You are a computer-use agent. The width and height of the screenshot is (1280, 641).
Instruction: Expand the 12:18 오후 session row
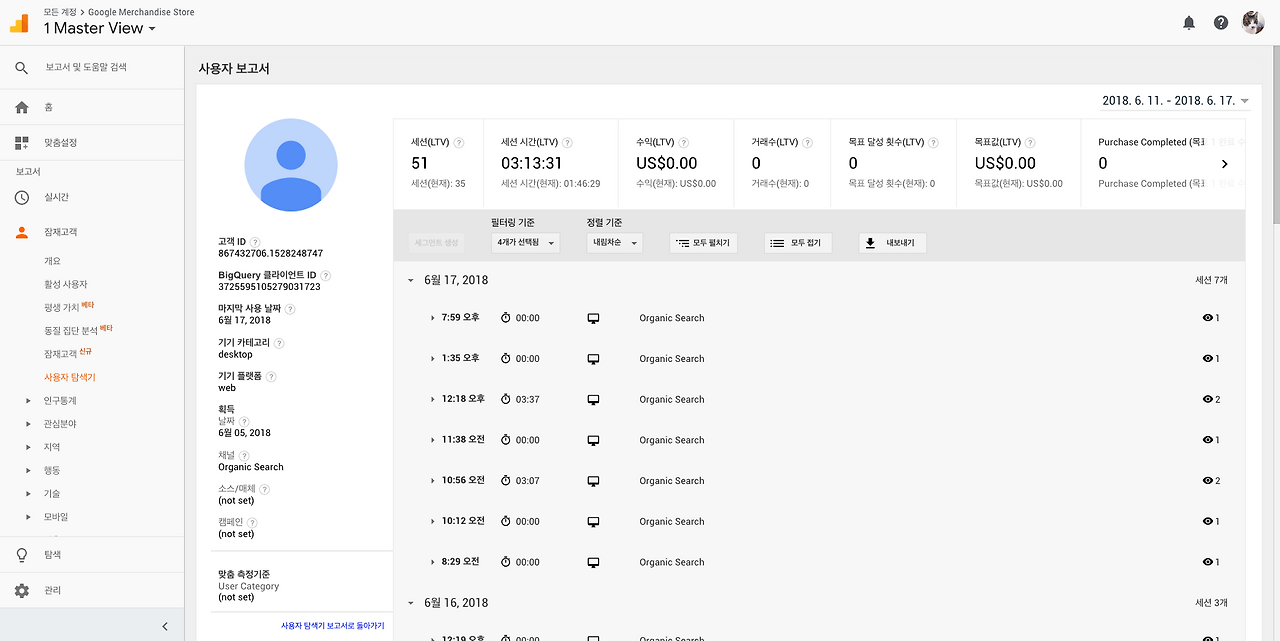pyautogui.click(x=433, y=400)
